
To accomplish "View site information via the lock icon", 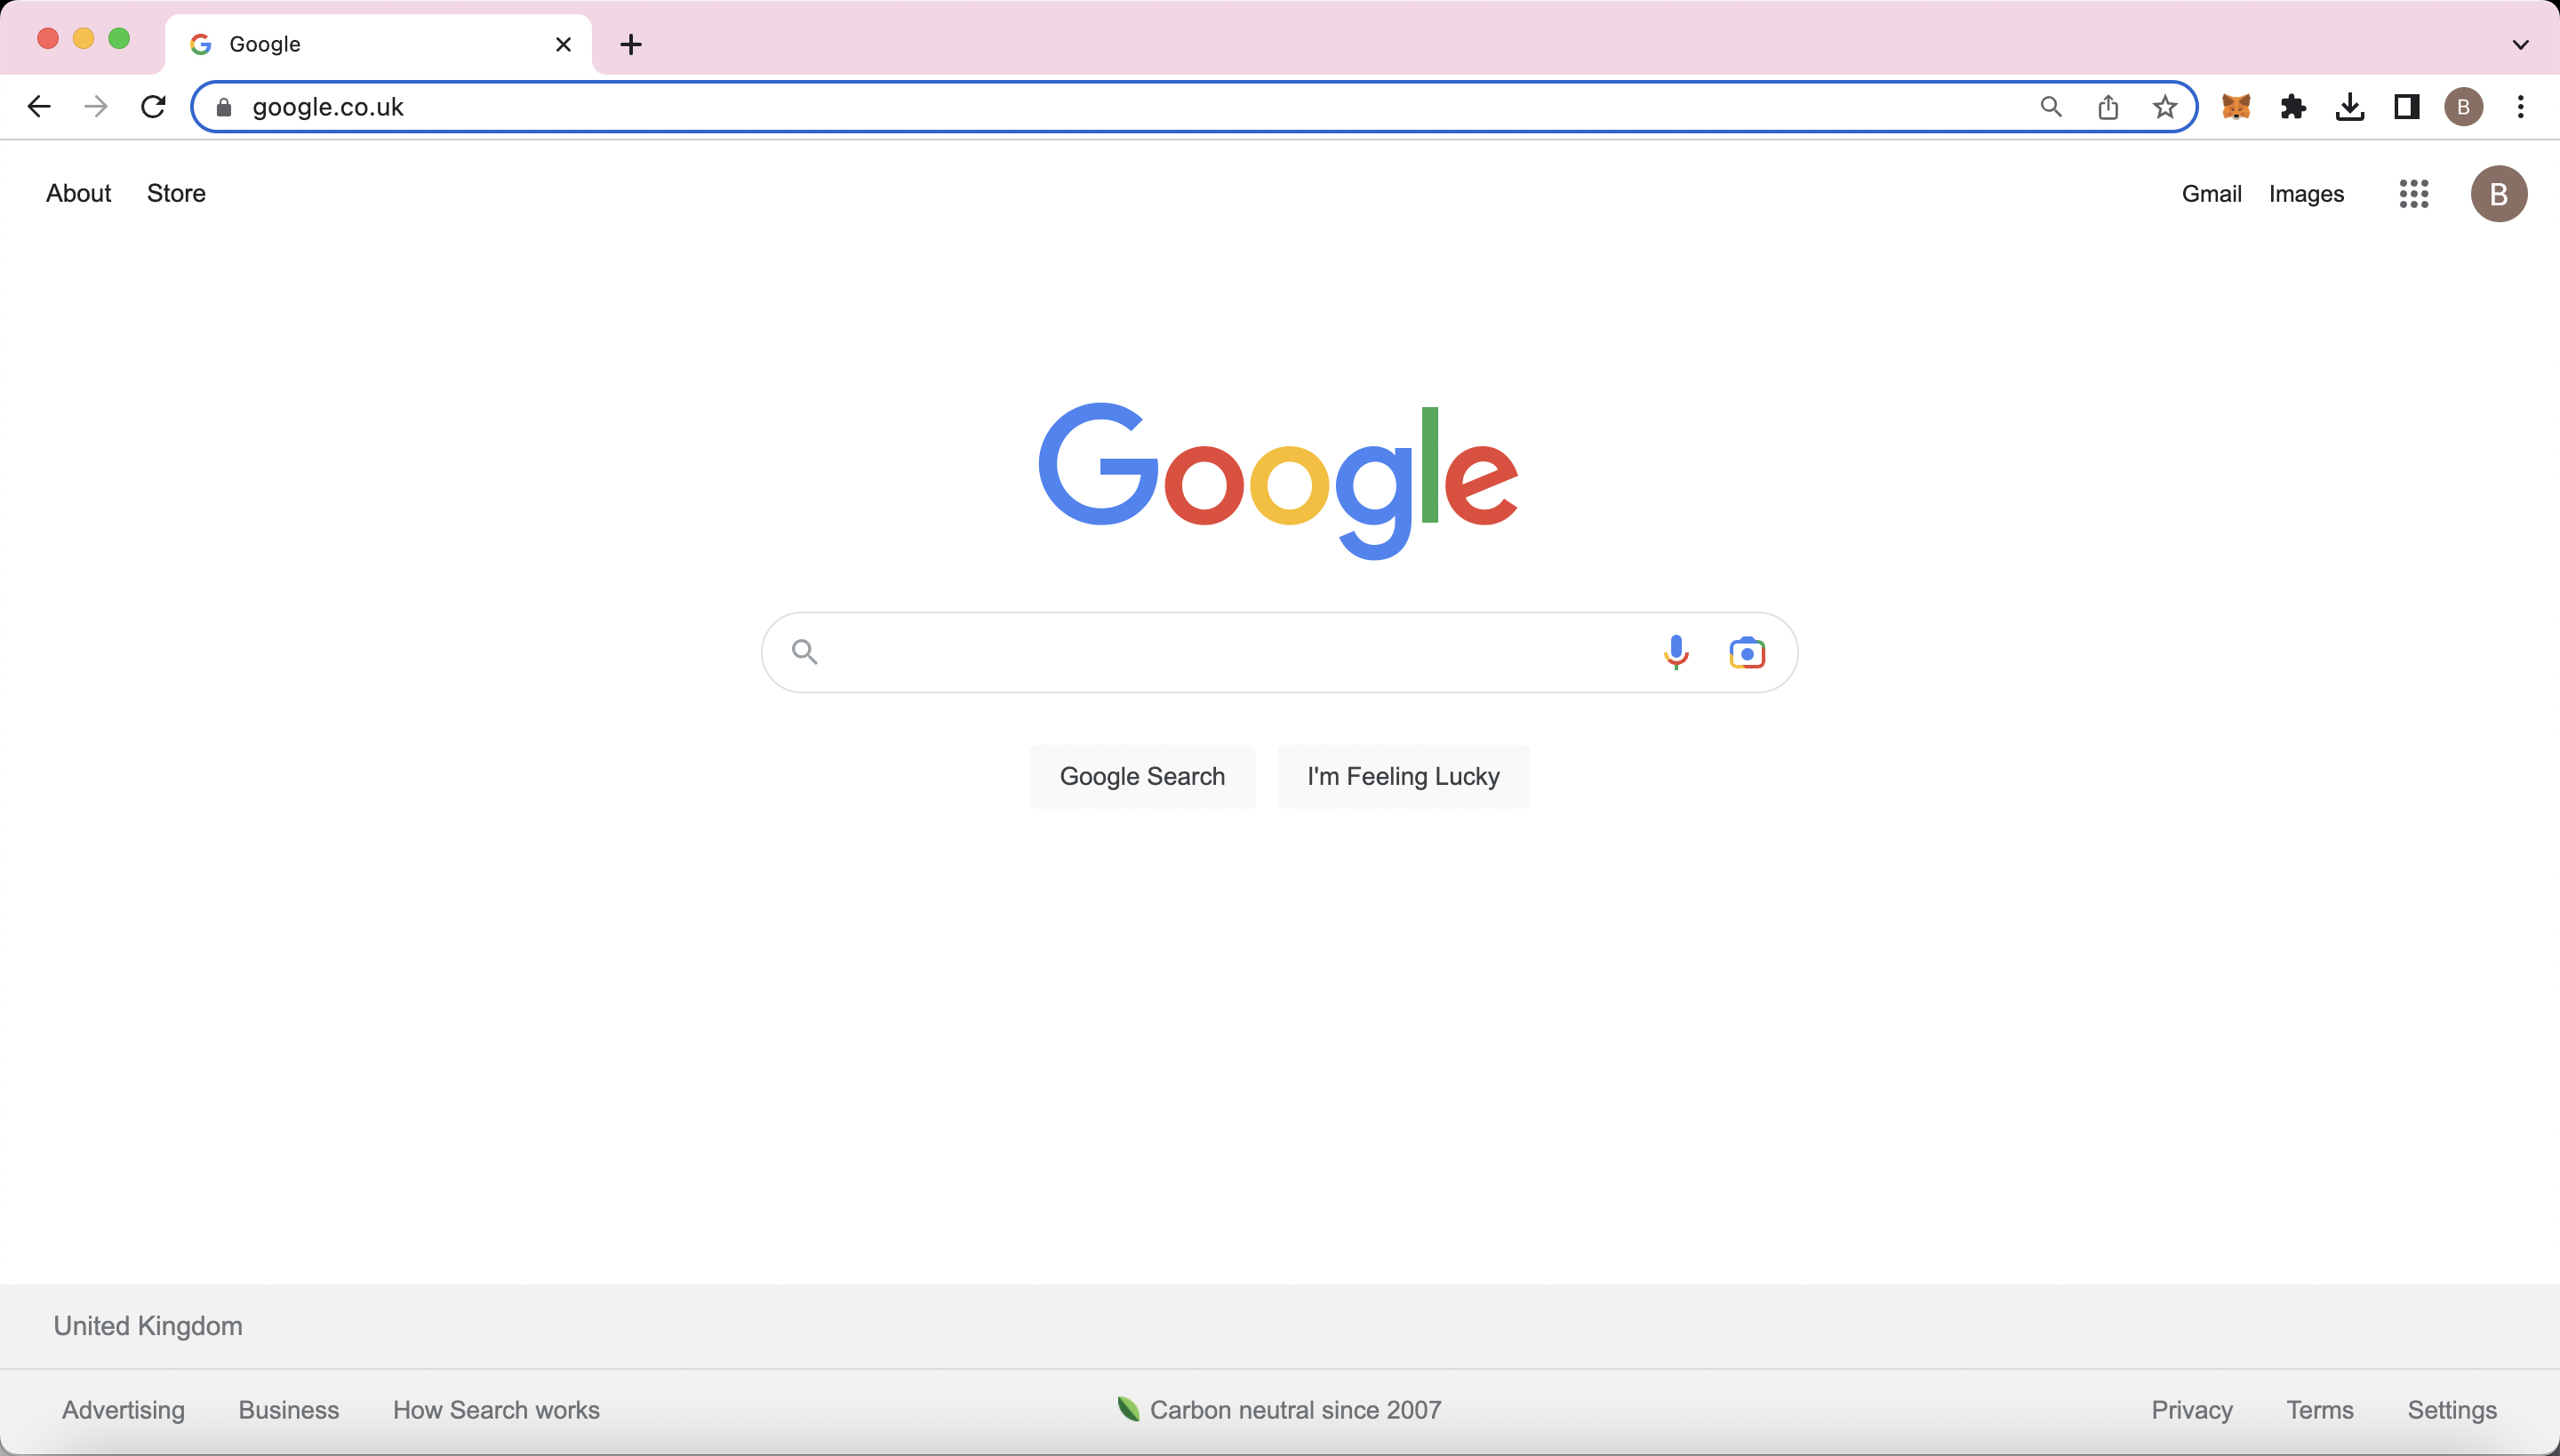I will 224,108.
